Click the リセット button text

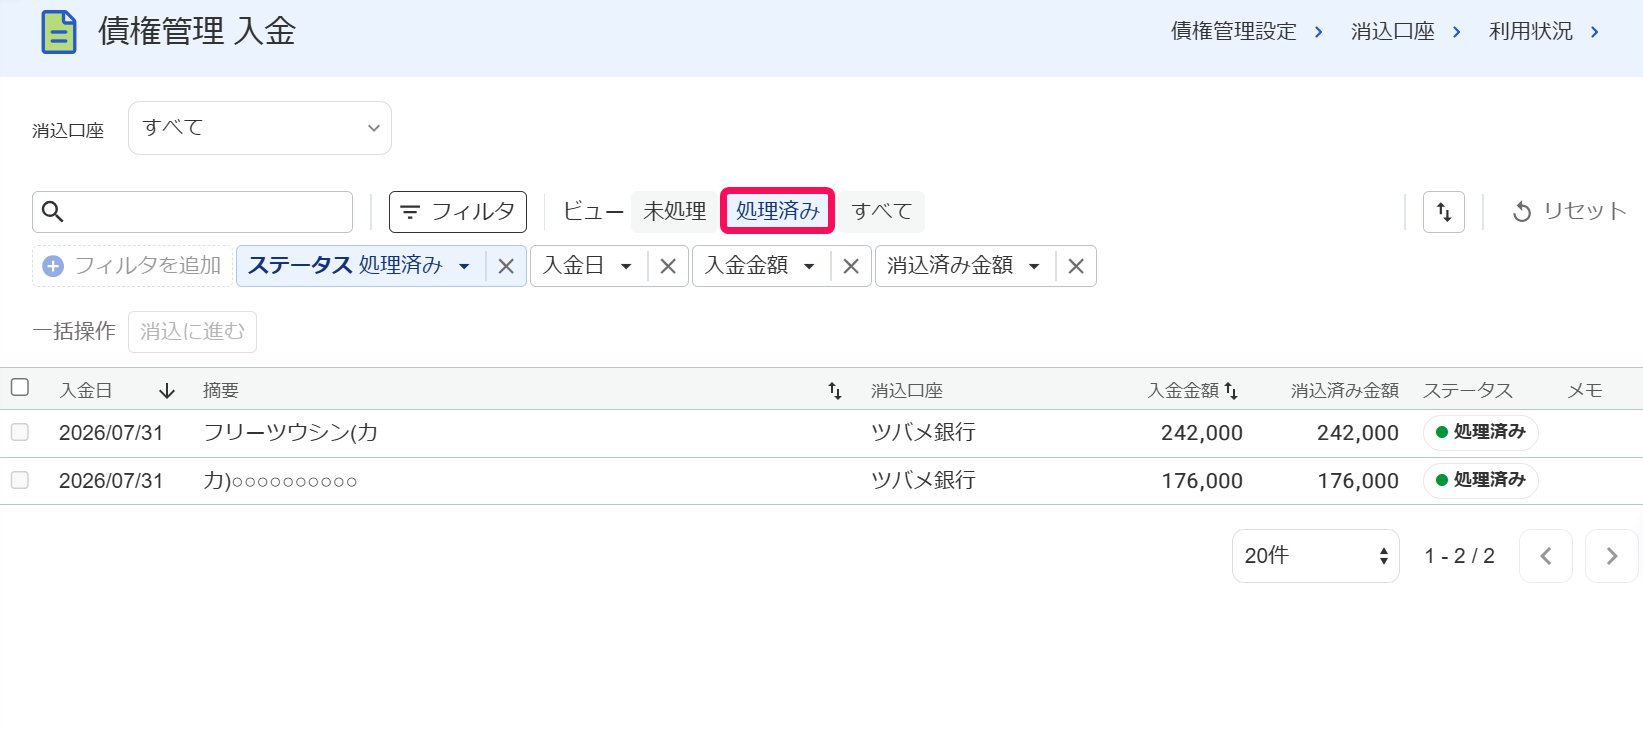tap(1585, 211)
